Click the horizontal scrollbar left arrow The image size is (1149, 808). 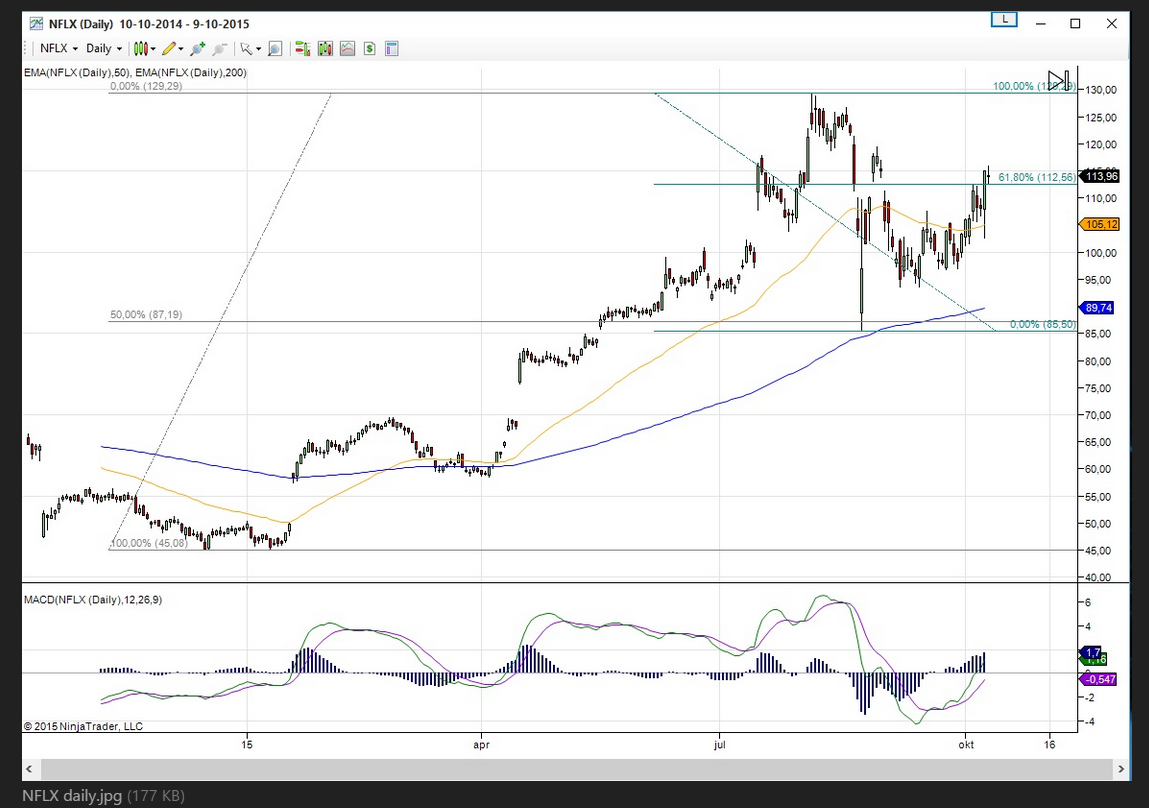coord(29,769)
